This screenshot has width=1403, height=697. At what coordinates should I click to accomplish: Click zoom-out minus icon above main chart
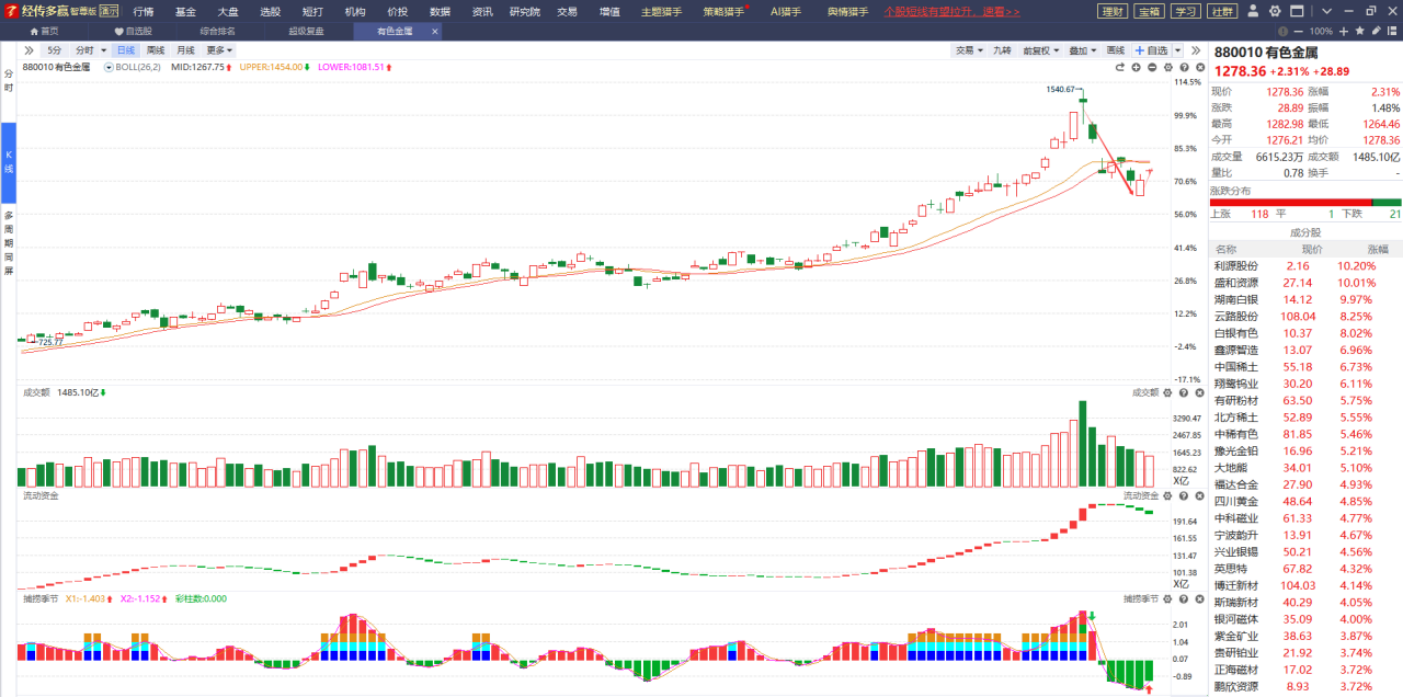tap(1152, 67)
